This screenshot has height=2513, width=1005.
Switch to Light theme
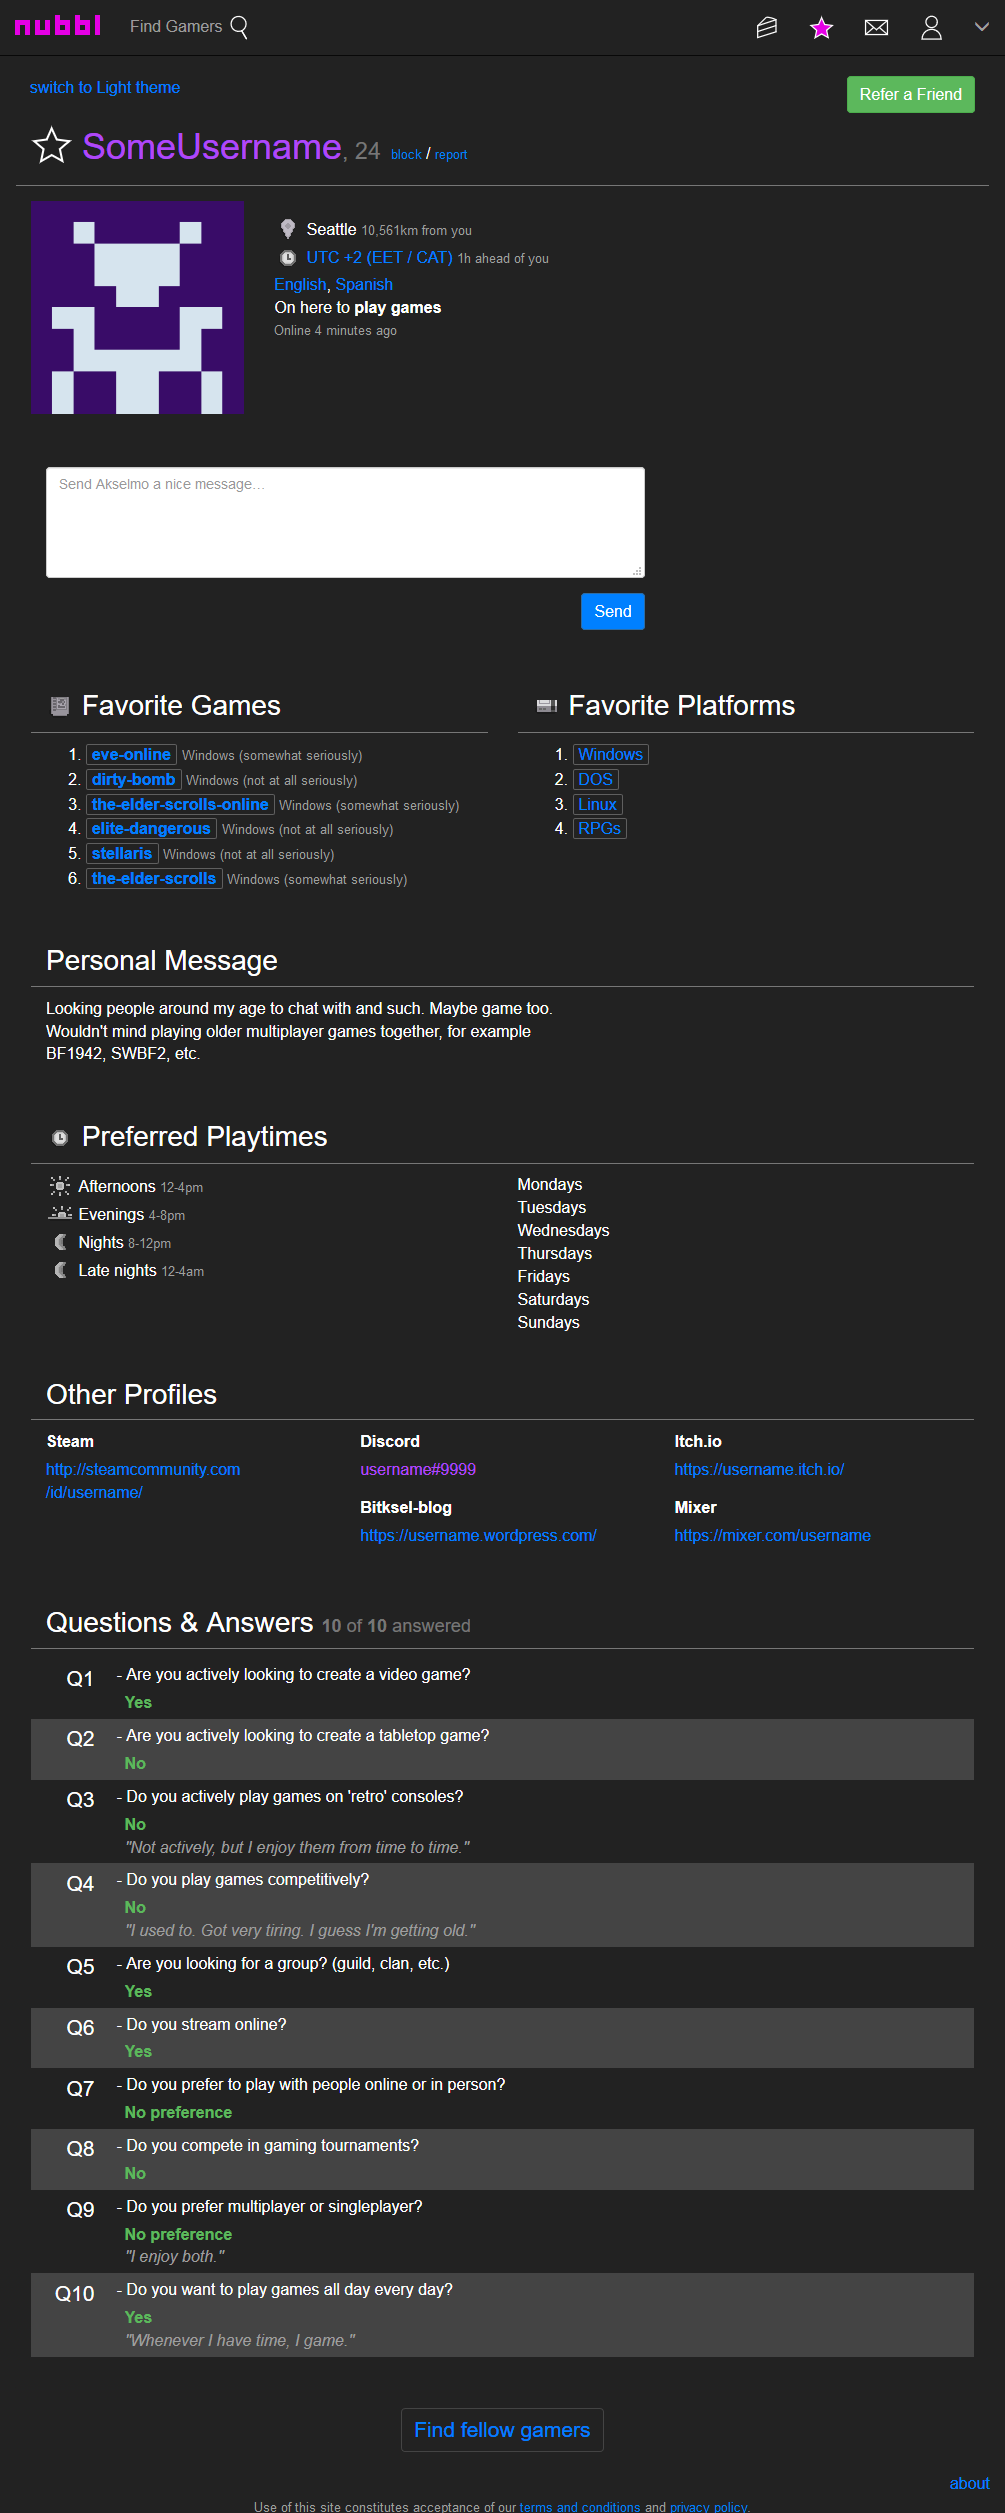pos(105,87)
